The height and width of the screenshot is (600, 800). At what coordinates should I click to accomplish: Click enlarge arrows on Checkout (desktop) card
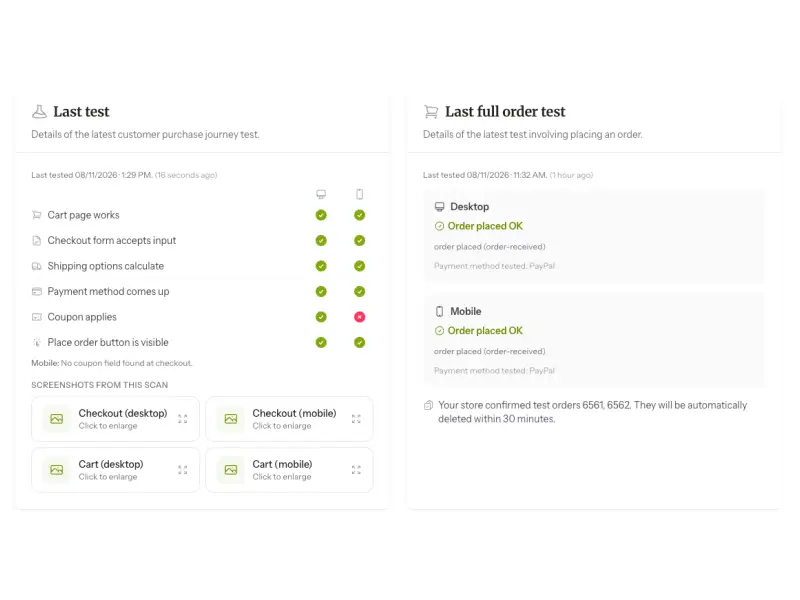[x=183, y=419]
